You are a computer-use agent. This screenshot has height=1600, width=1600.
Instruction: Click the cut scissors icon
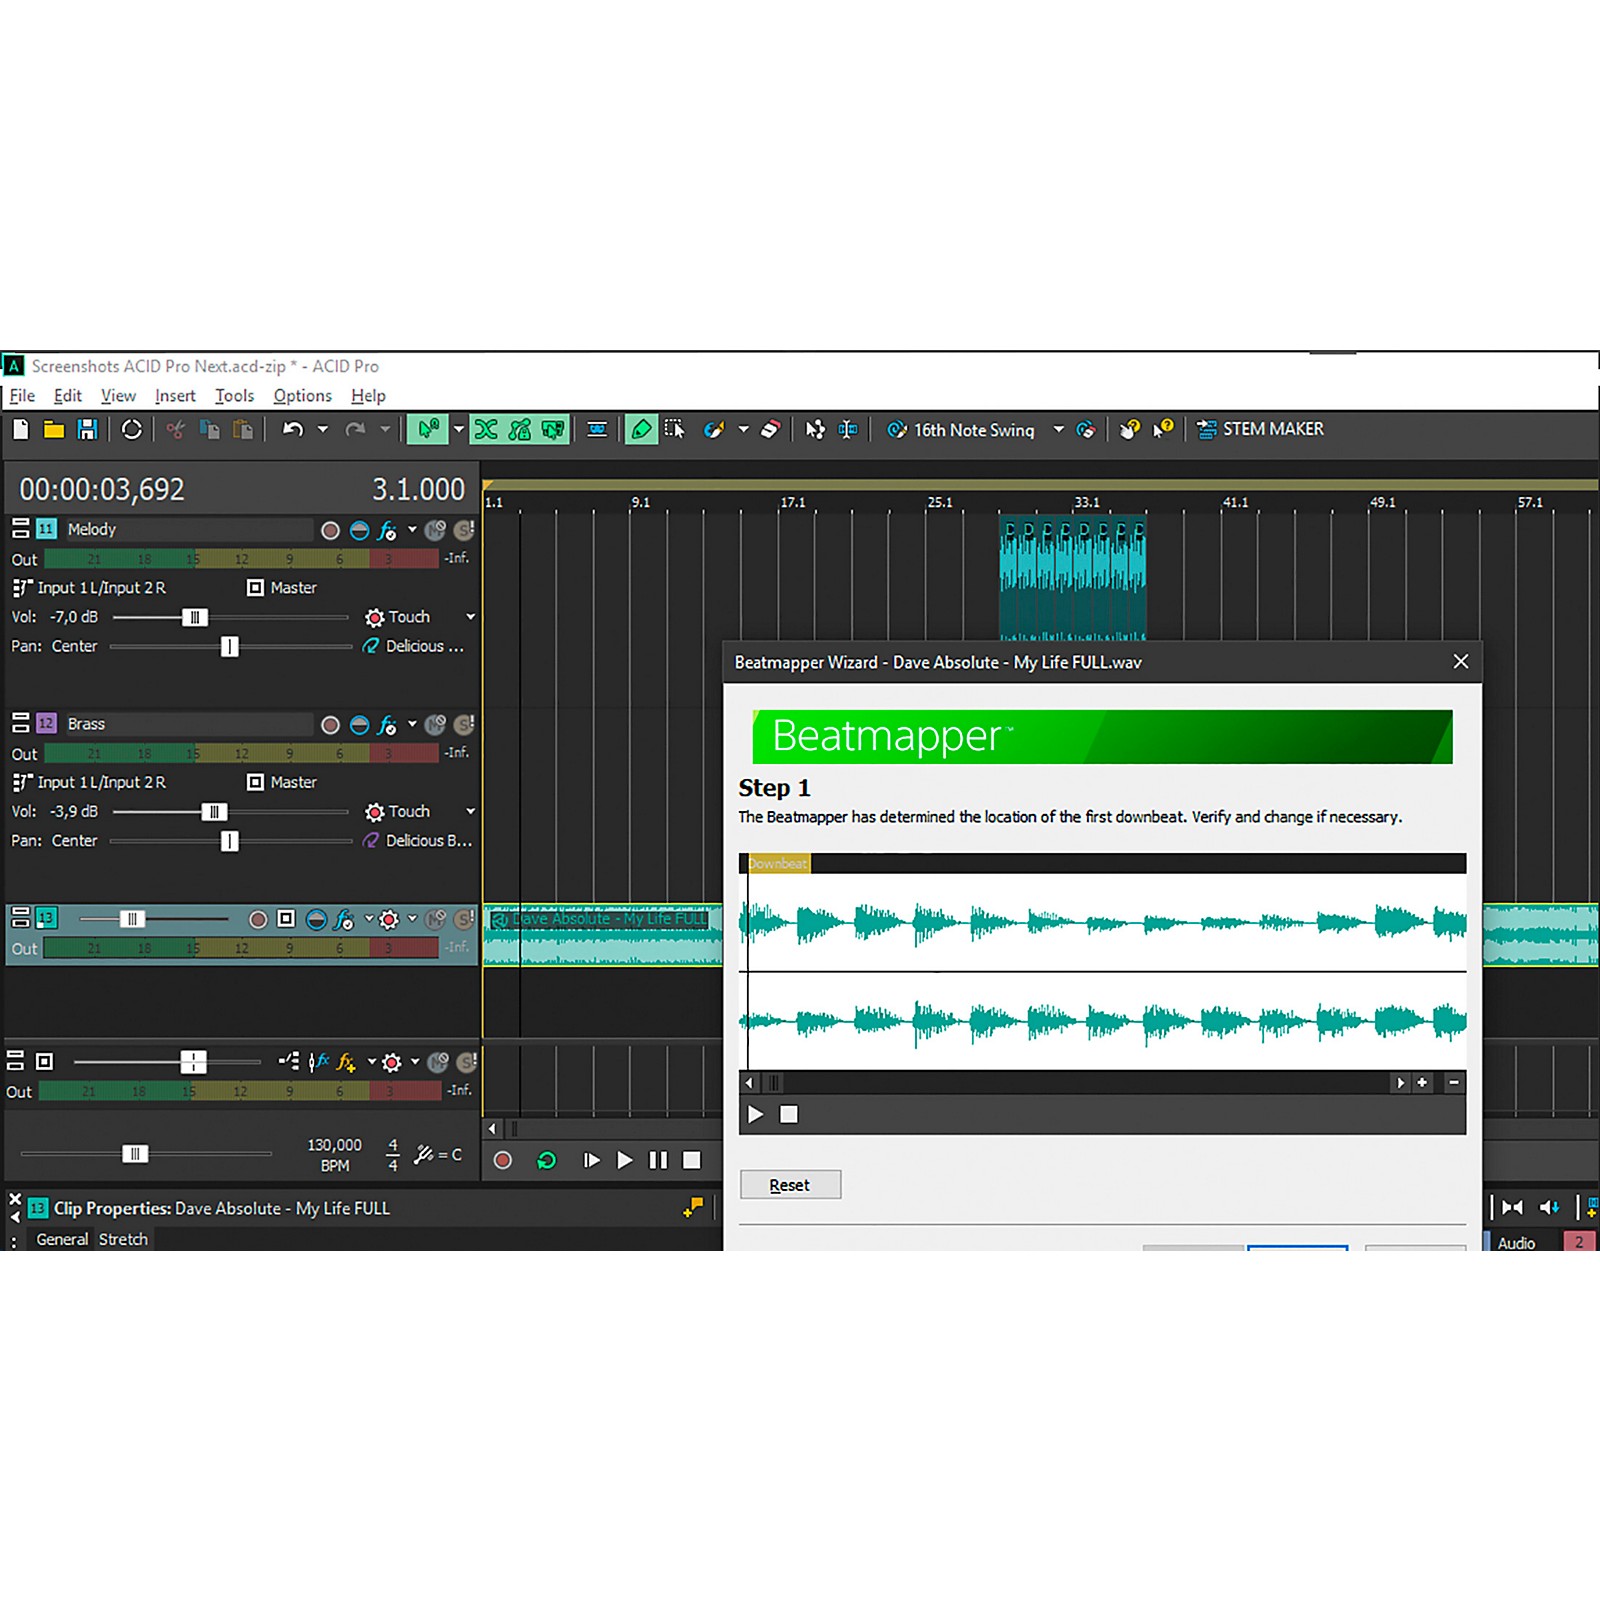176,430
